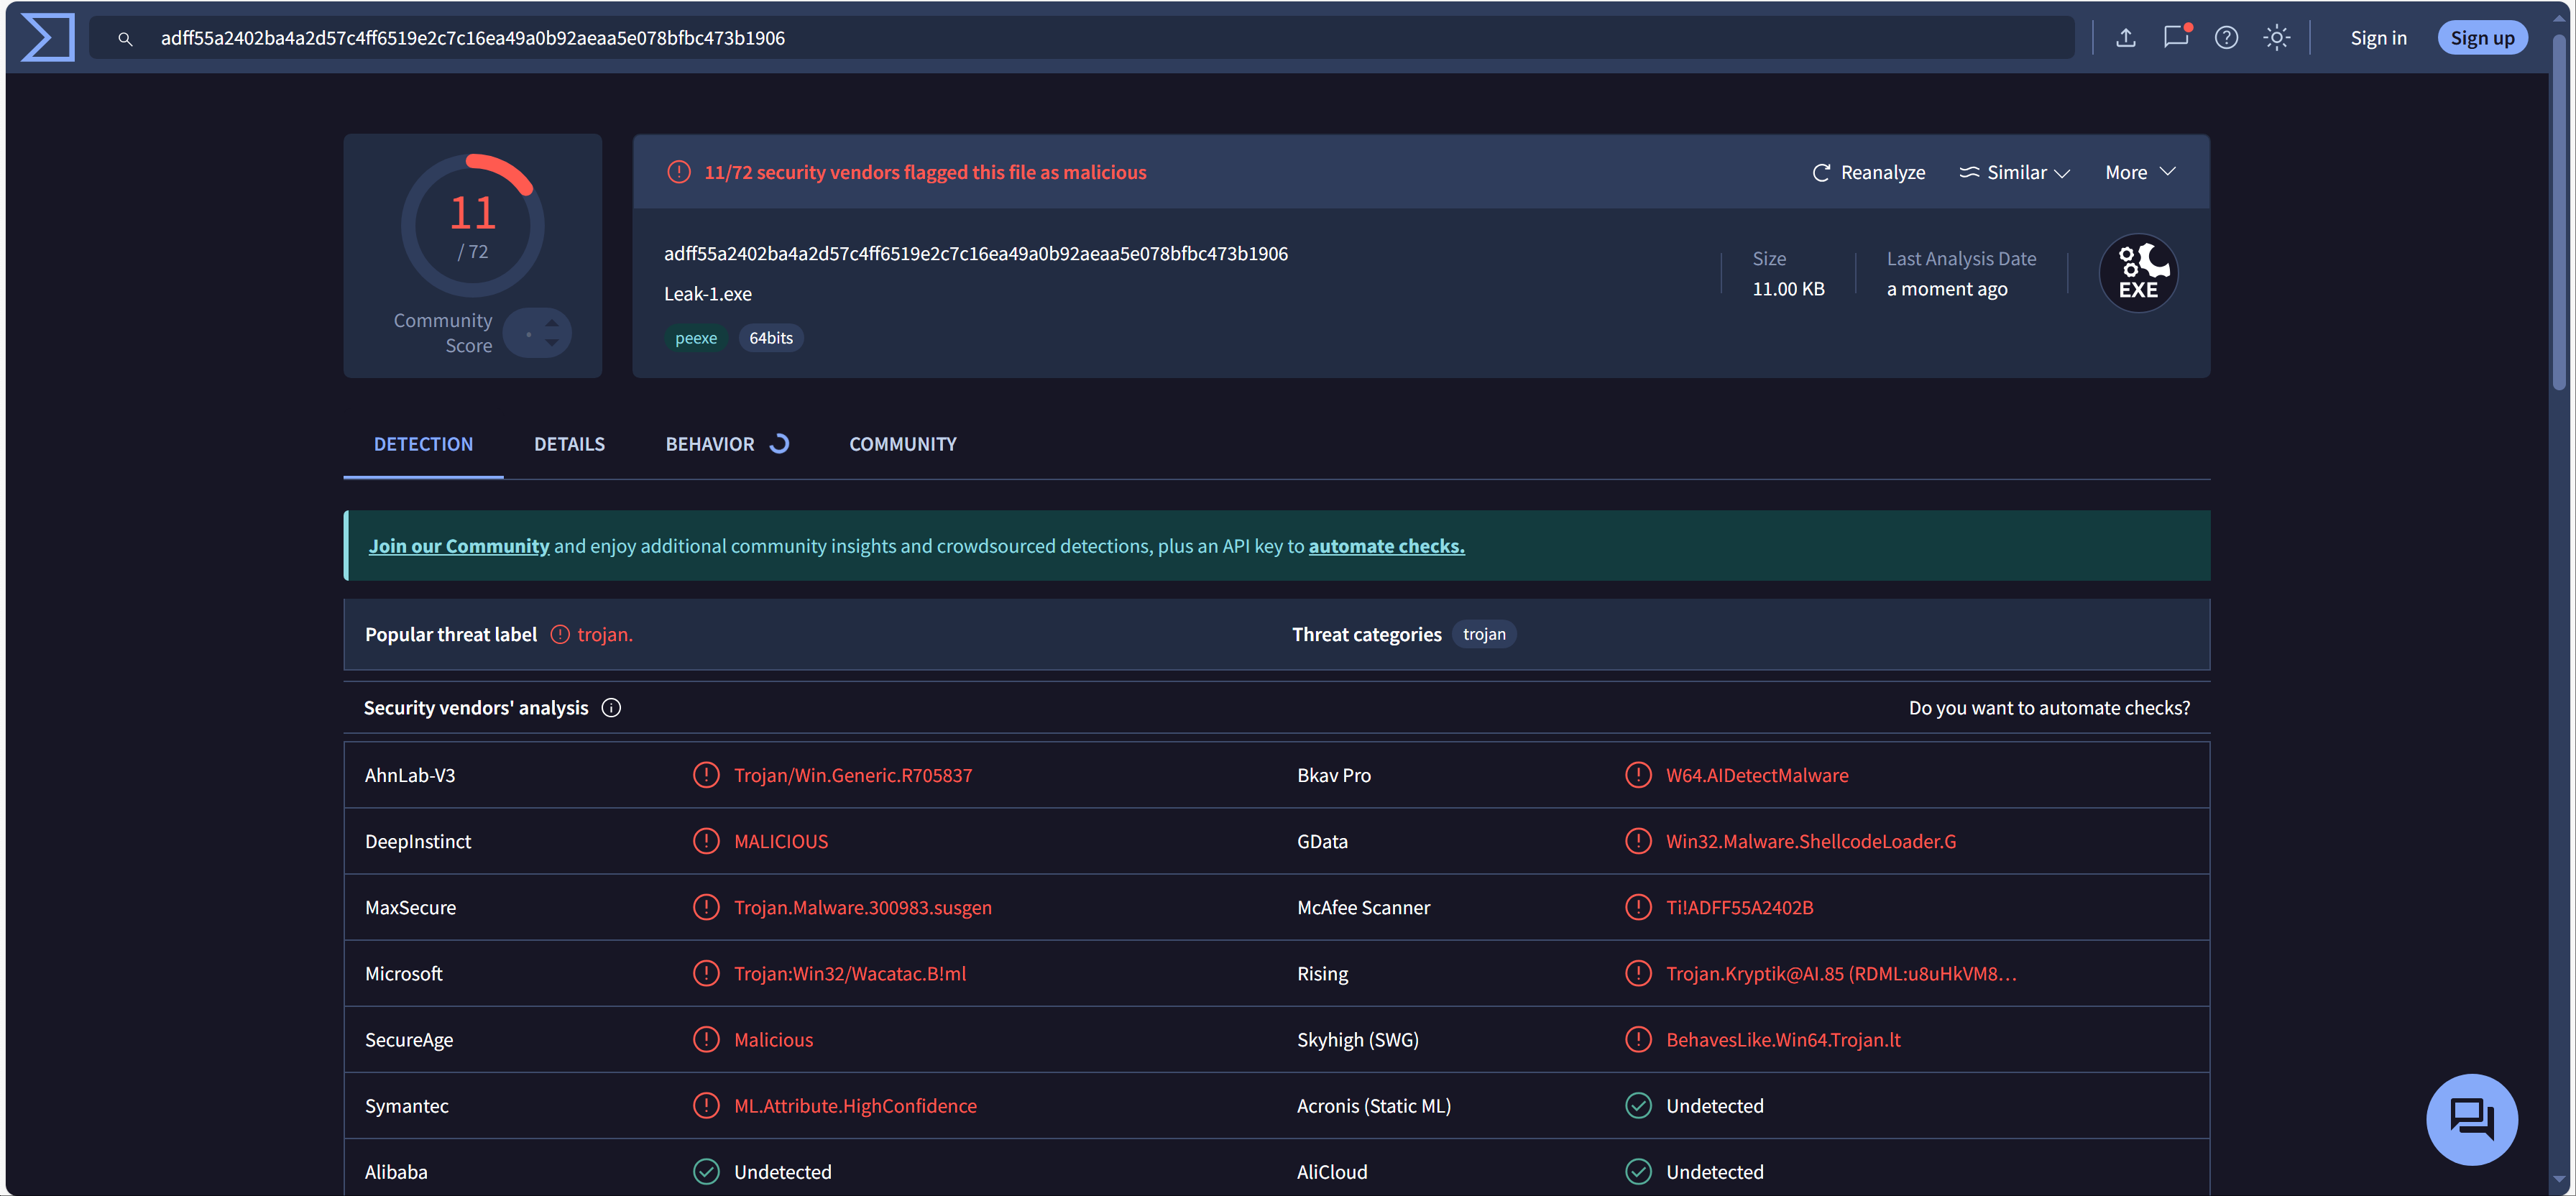Click the alert icon in the Skyhigh (SWG) row
Image resolution: width=2576 pixels, height=1196 pixels.
point(1638,1040)
